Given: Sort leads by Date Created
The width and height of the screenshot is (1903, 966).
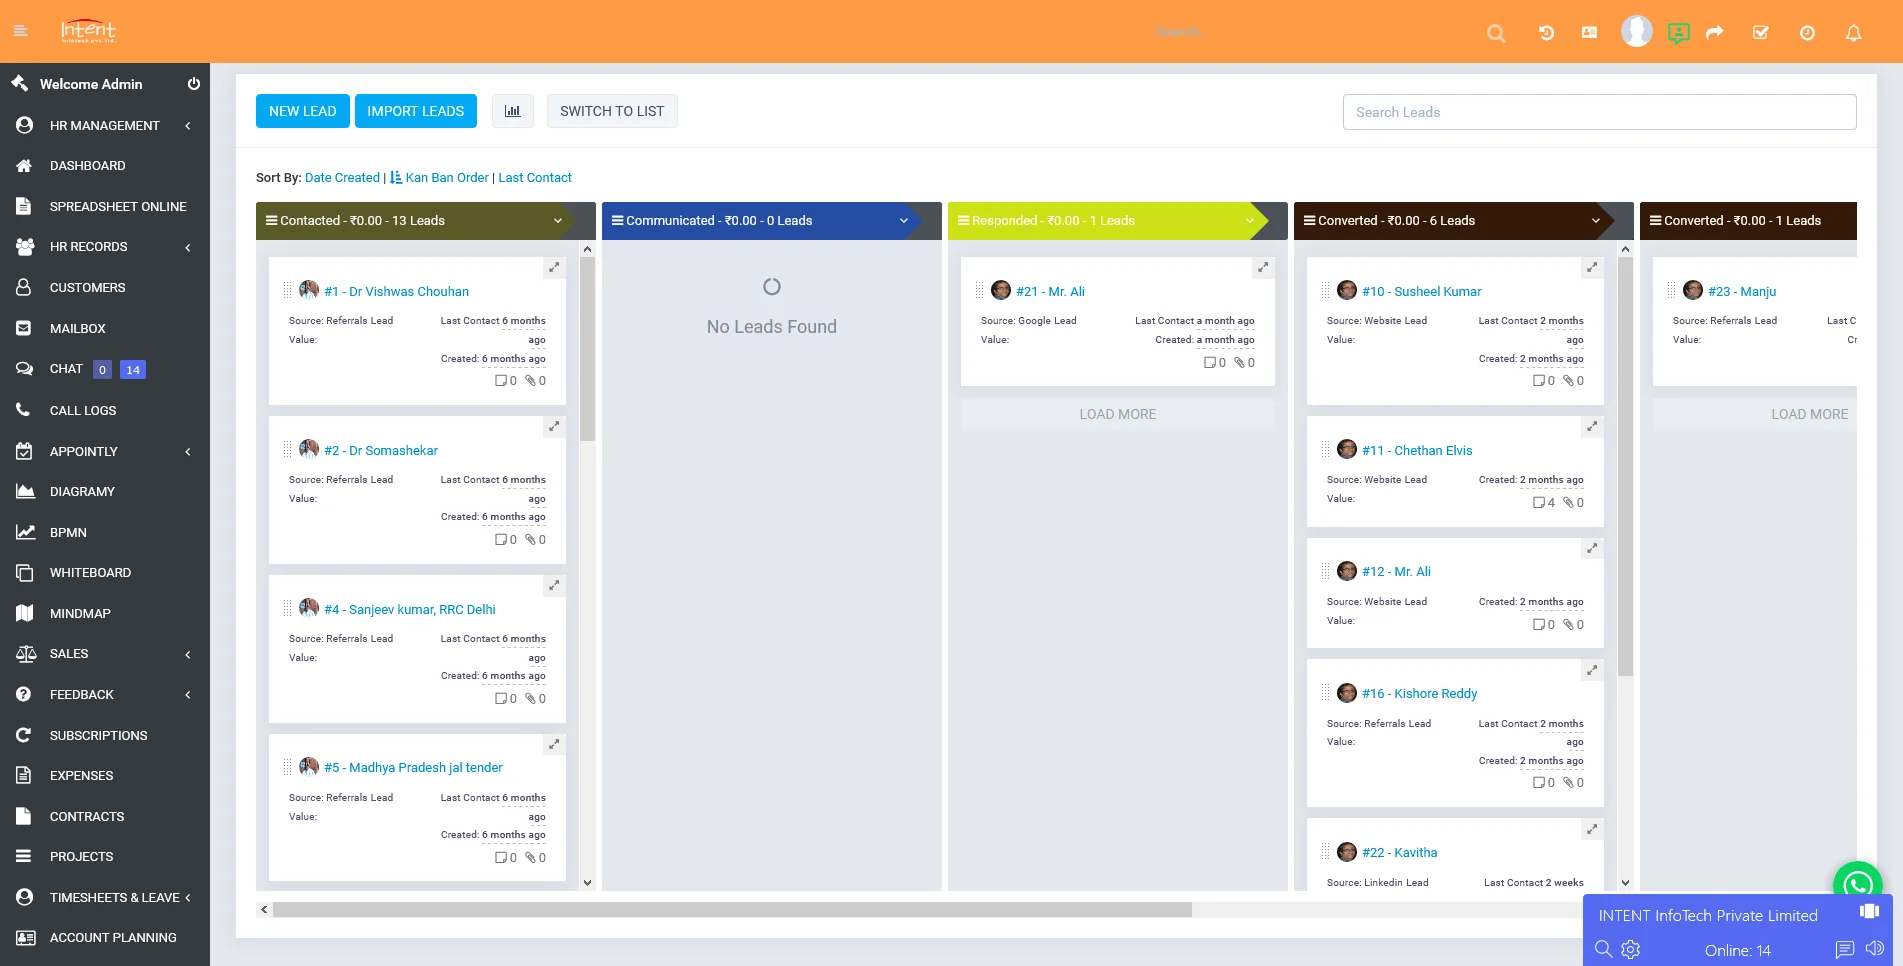Looking at the screenshot, I should point(342,178).
